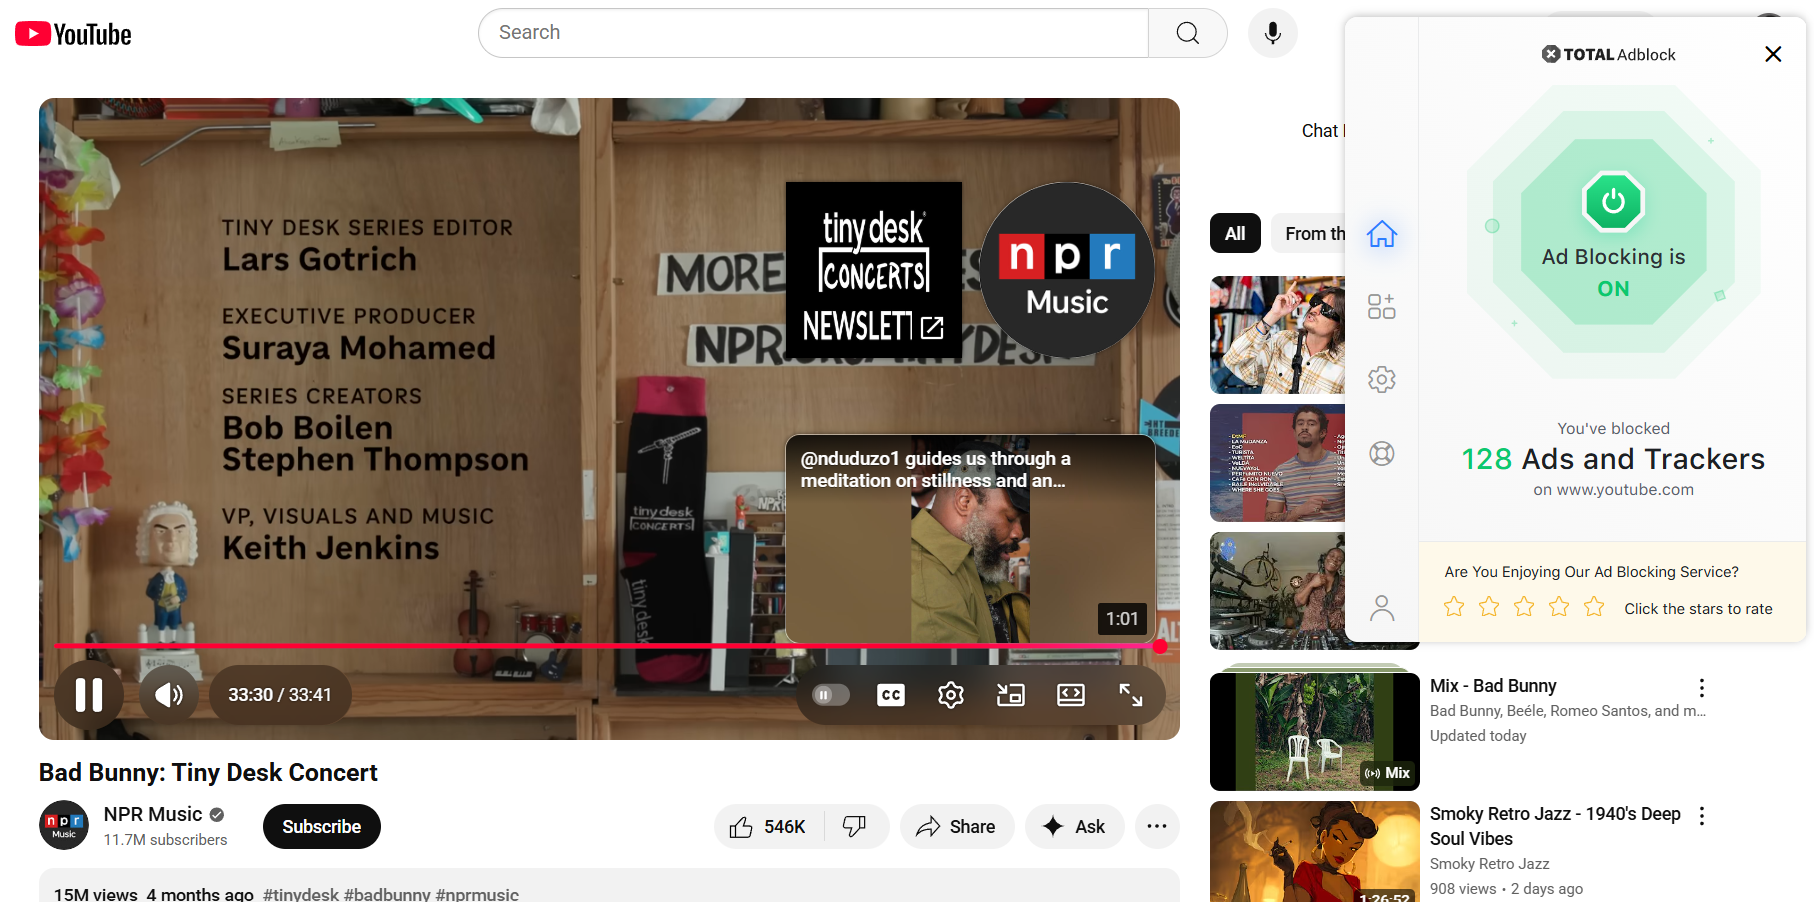Viewport: 1814px width, 902px height.
Task: Open the player settings gear
Action: [x=950, y=694]
